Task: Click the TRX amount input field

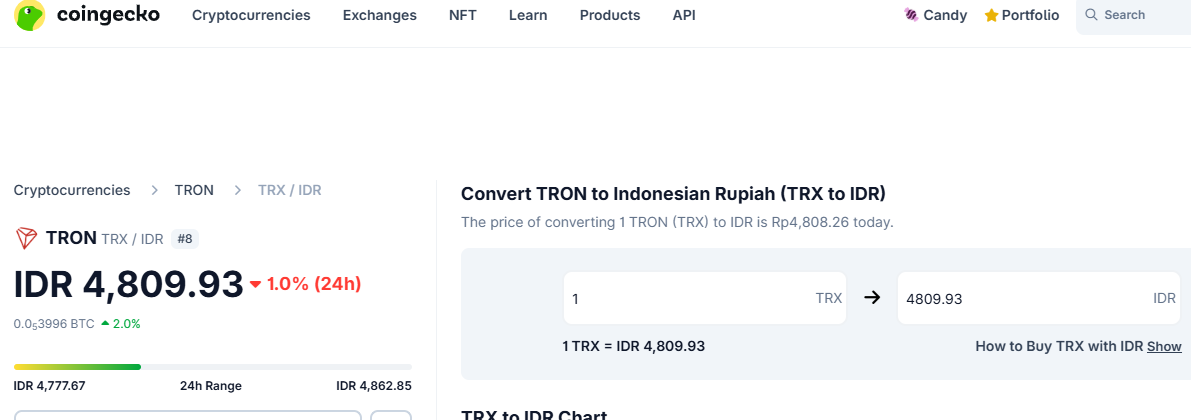Action: [705, 298]
